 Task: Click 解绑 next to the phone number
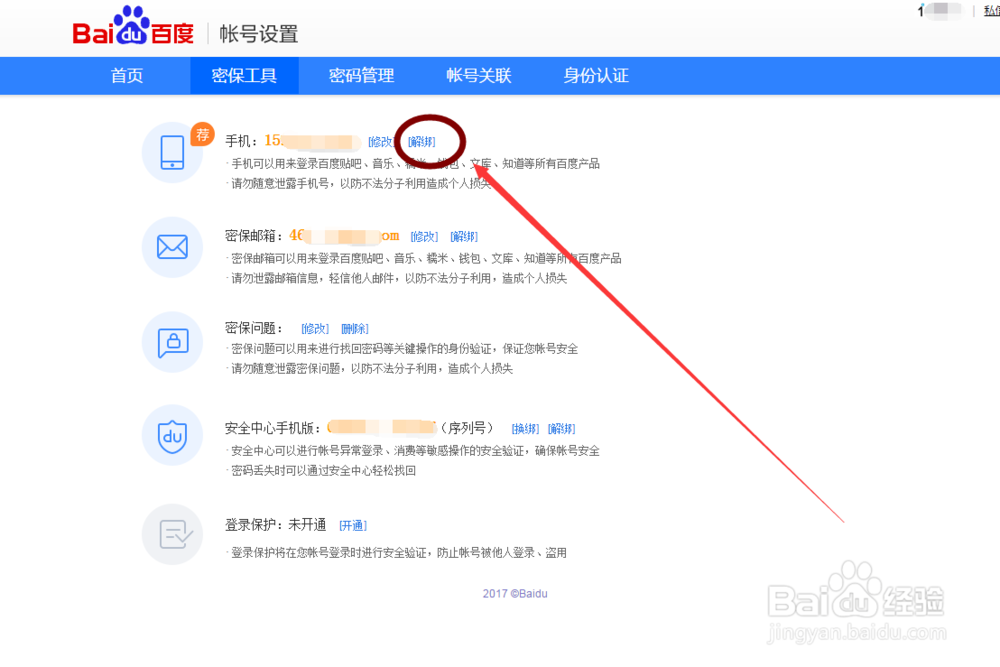[422, 142]
